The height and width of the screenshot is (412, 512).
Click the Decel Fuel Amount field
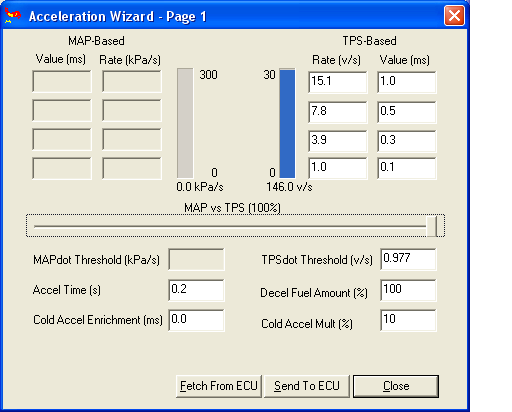click(x=408, y=290)
